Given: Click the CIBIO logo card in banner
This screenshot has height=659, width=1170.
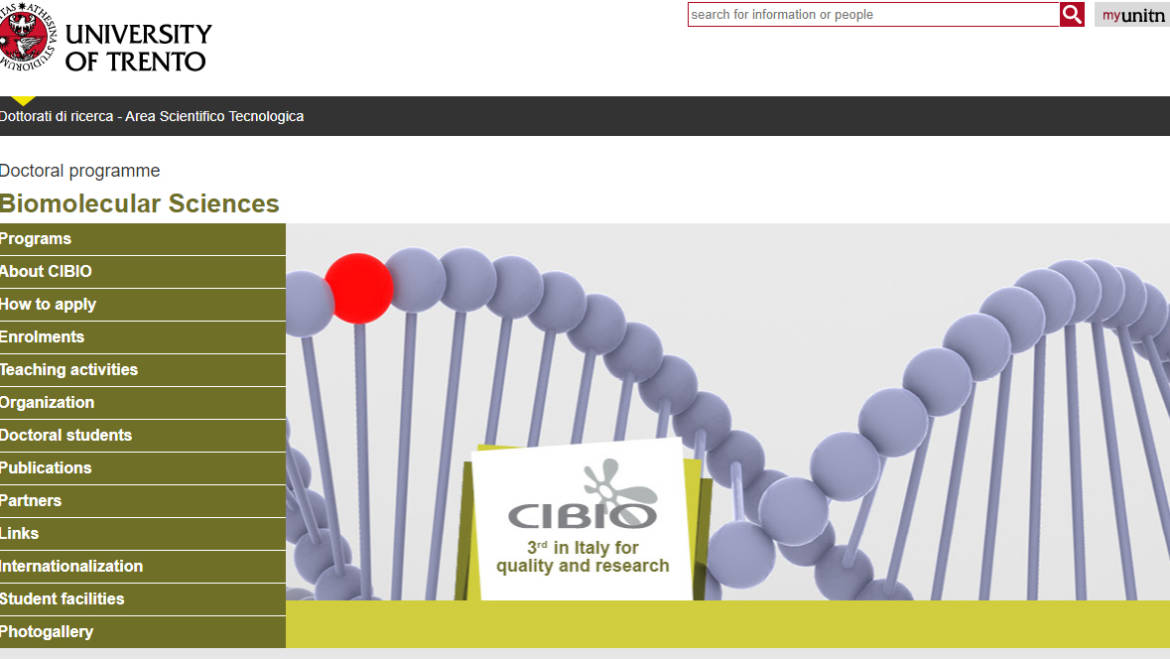Looking at the screenshot, I should click(x=583, y=520).
